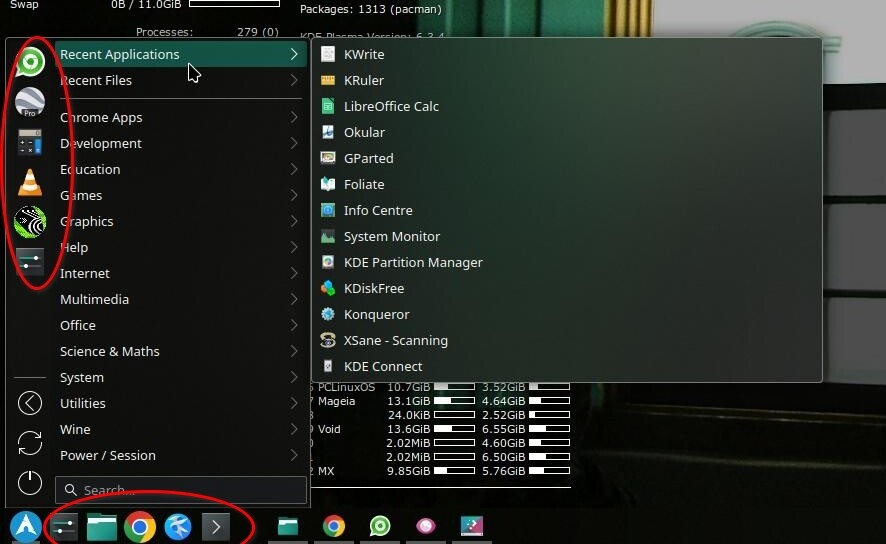Click the application menu Search field
886x544 pixels.
pyautogui.click(x=181, y=490)
